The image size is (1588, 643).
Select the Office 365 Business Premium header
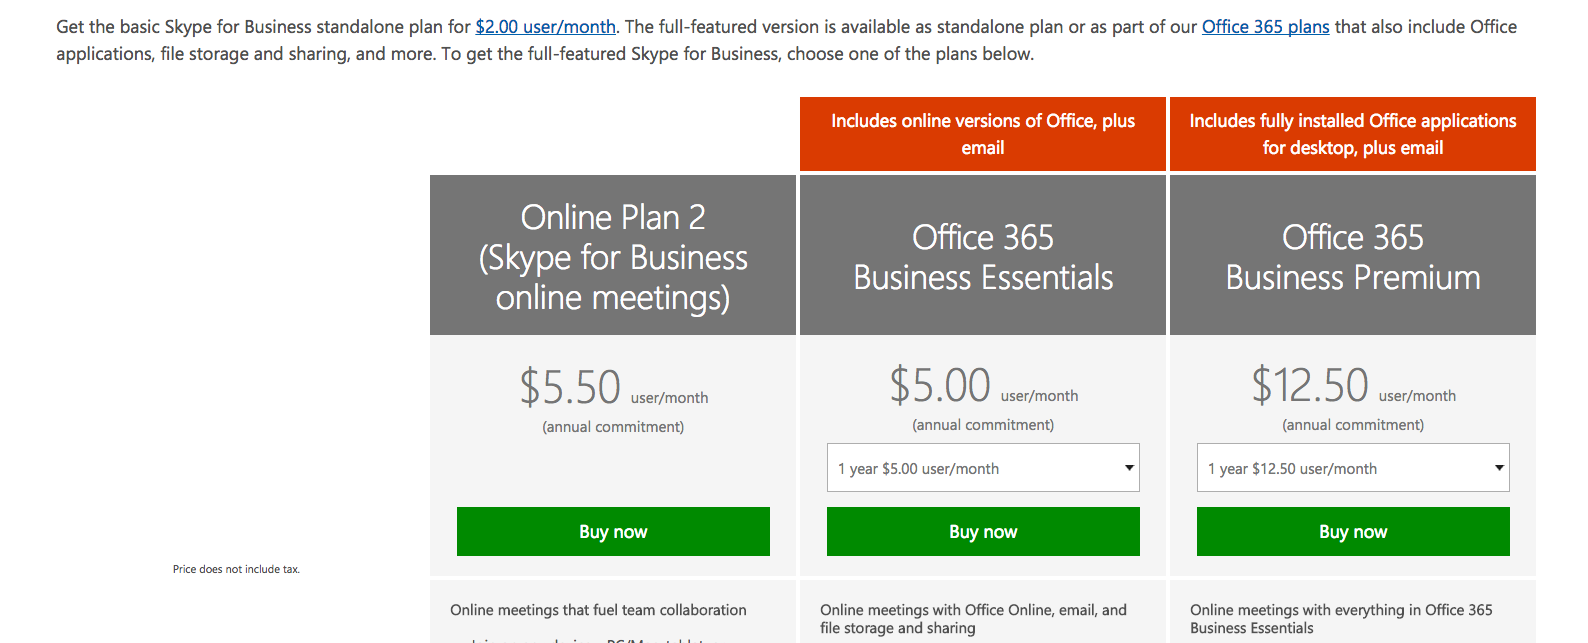(1353, 256)
